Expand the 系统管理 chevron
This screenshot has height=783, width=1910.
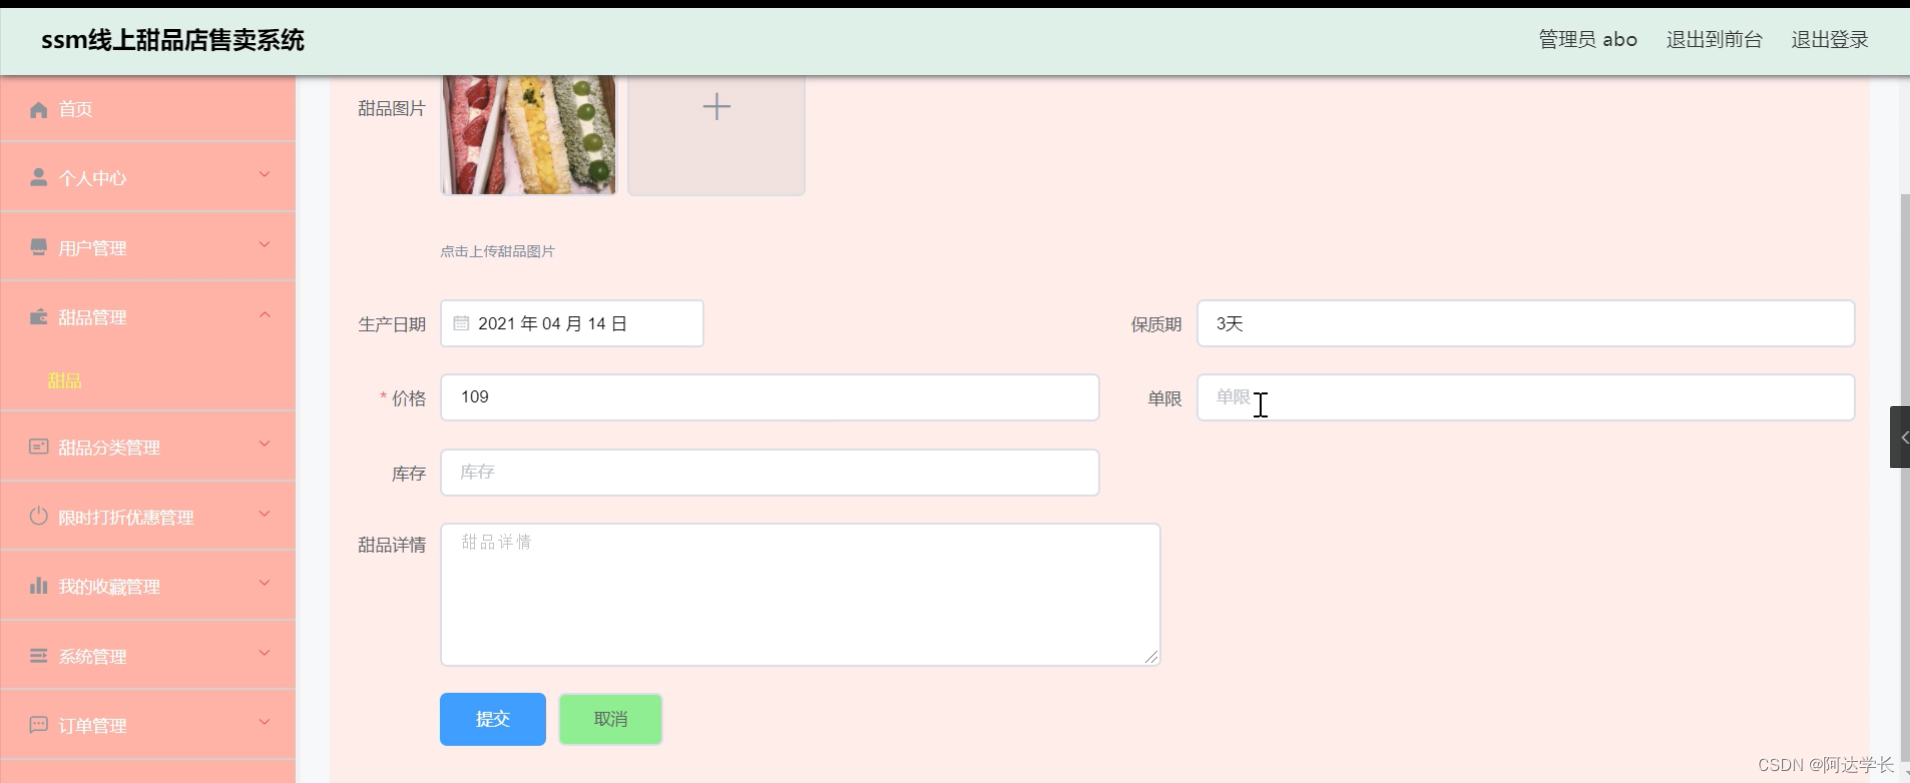[x=265, y=653]
